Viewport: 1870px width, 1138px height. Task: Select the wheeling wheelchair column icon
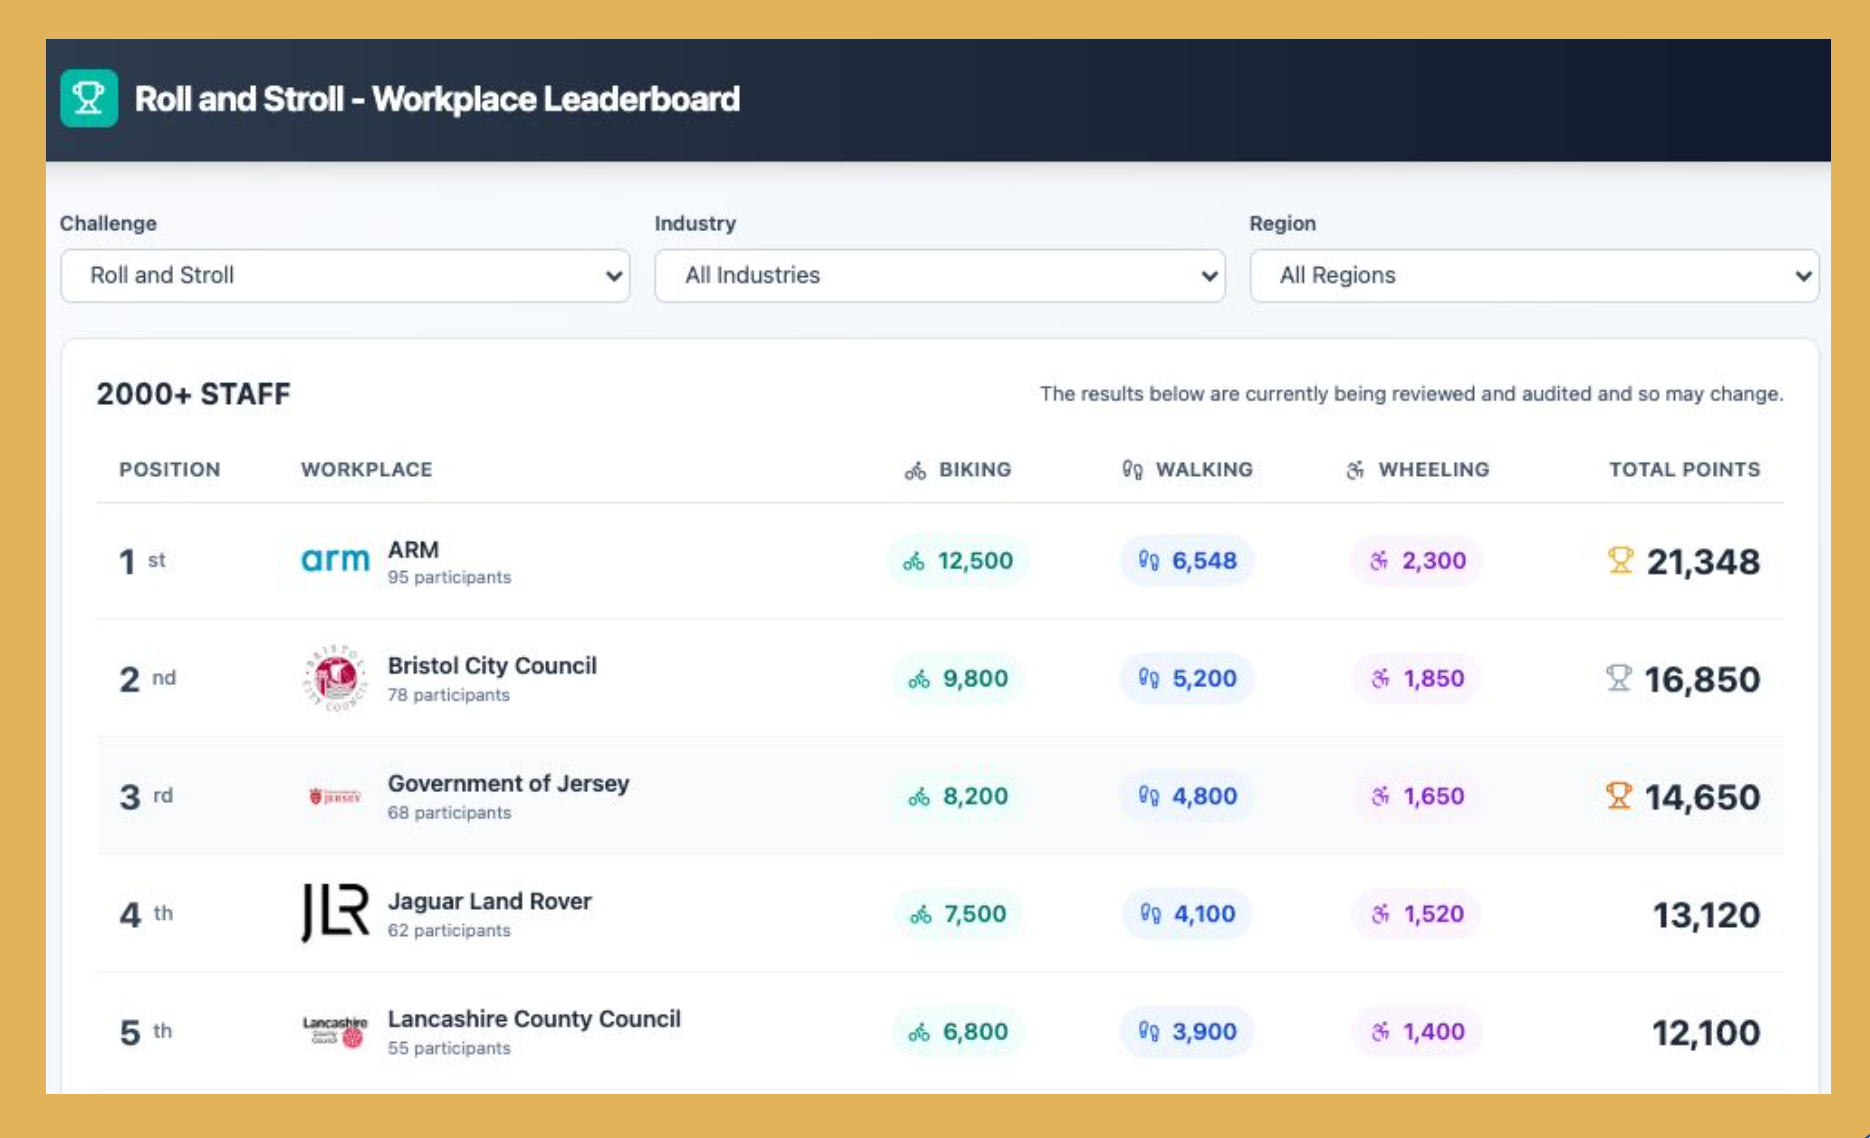point(1356,469)
